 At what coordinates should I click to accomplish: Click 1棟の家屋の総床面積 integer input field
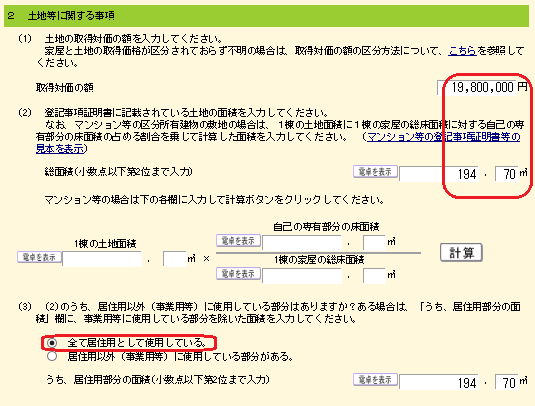pos(302,276)
